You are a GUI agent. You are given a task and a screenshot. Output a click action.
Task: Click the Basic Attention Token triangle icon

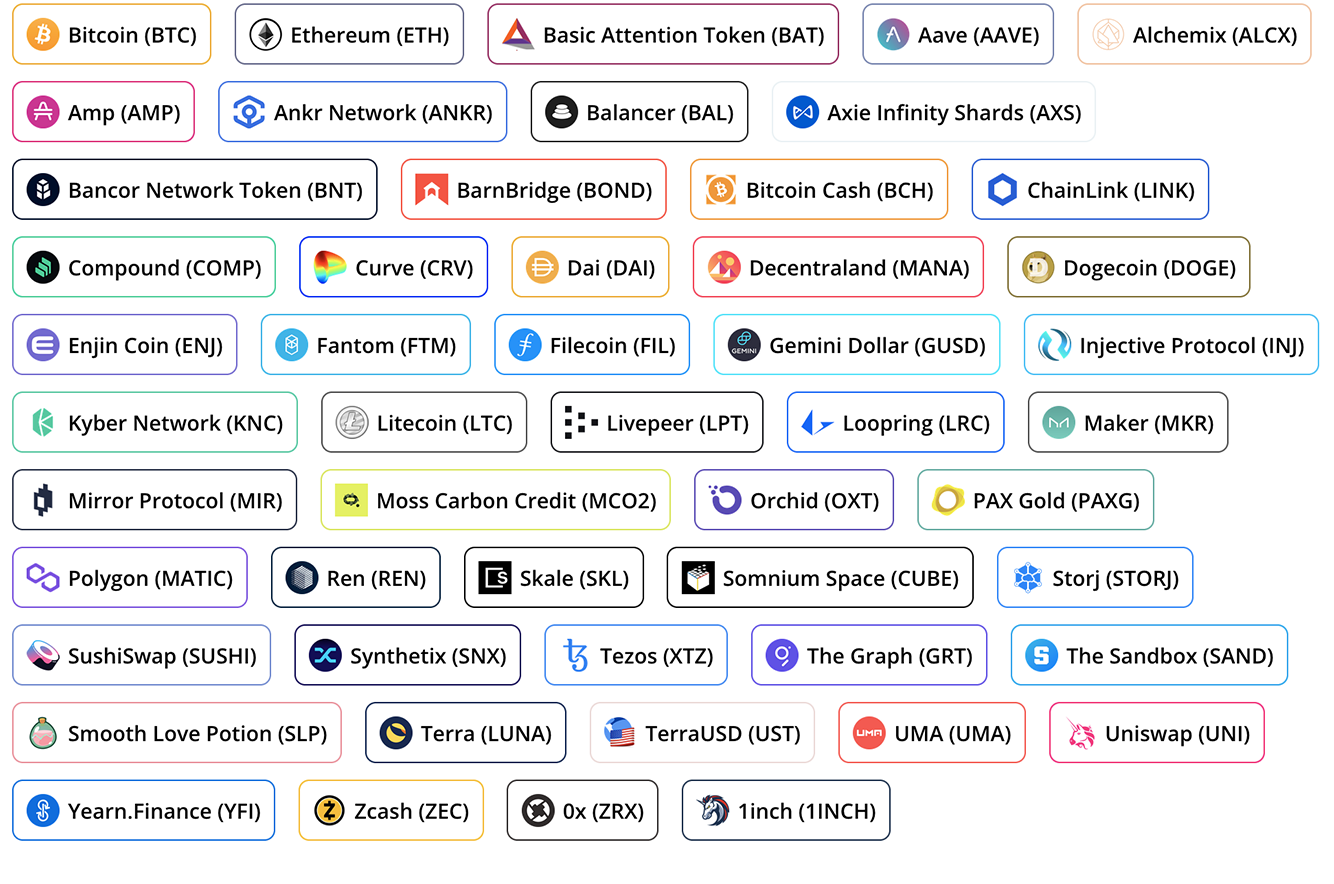coord(518,35)
